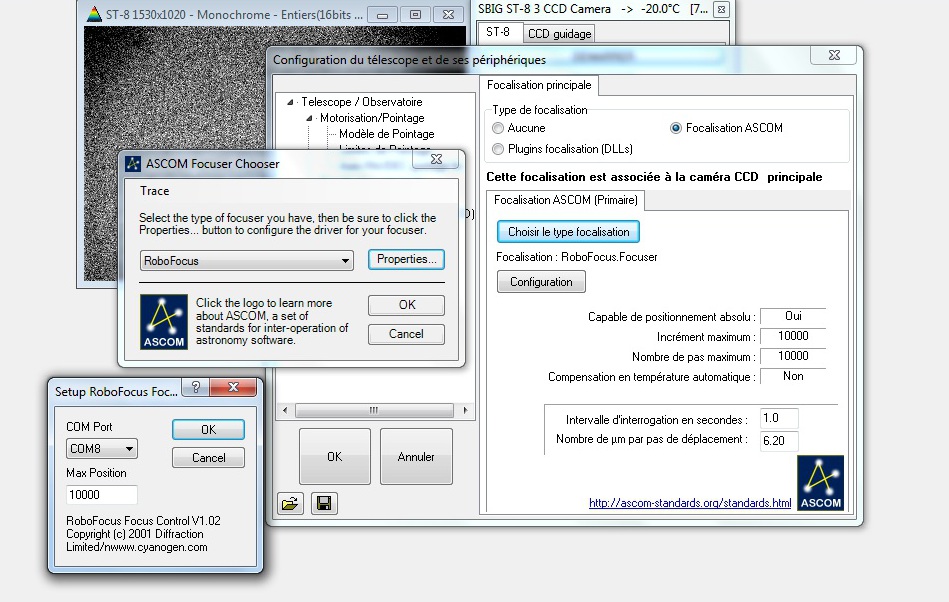Click OK in Setup RoboFocus dialog
The image size is (949, 602).
[x=208, y=430]
